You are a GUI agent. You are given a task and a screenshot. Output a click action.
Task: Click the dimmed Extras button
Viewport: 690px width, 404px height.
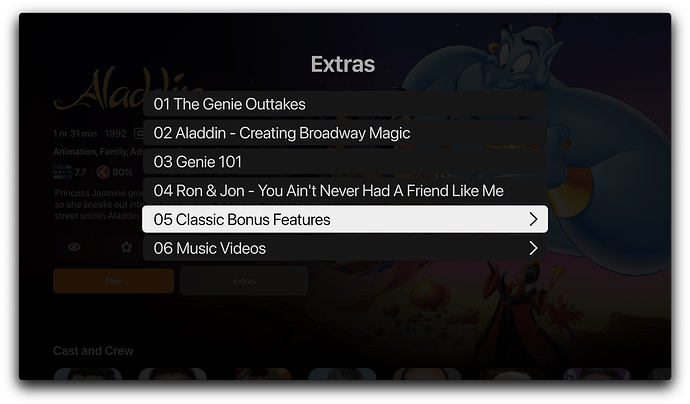click(244, 281)
